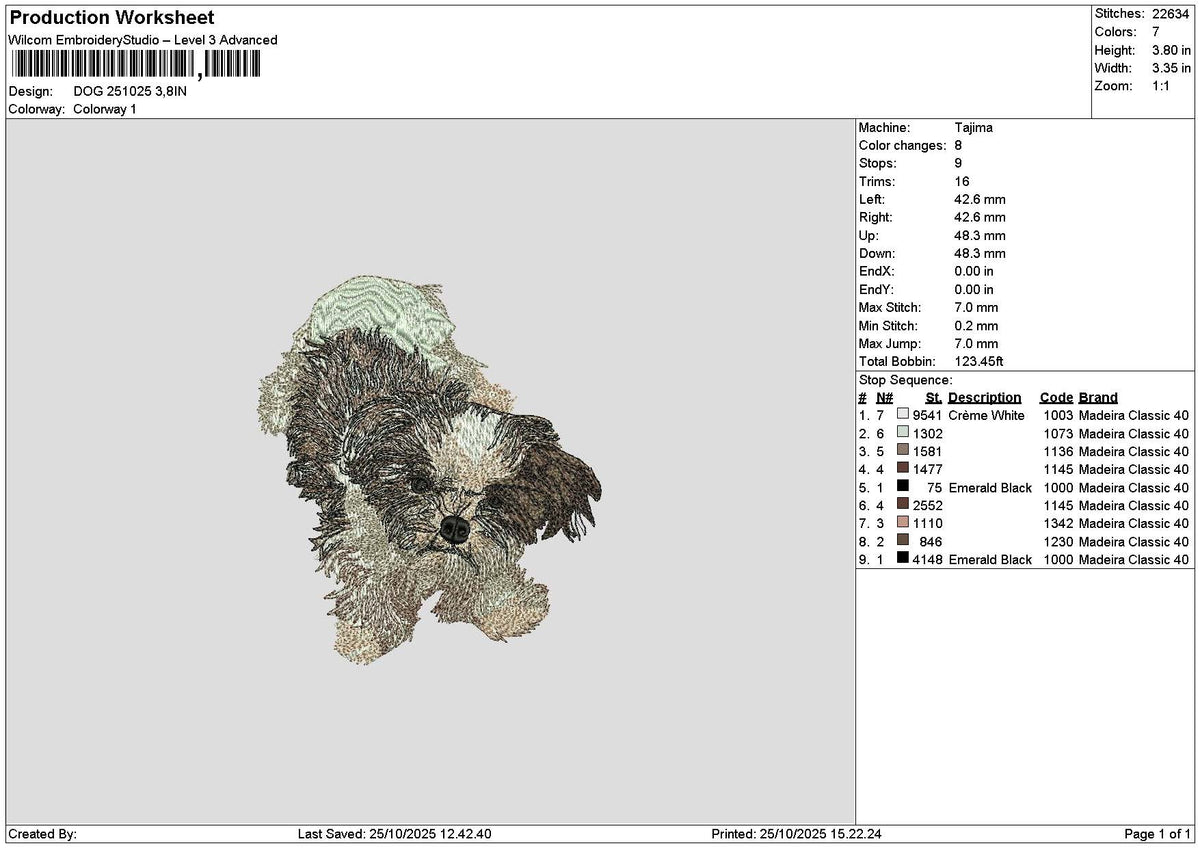Click "Wilcom EmbroideryStudio – Level 3 Advanced" text
This screenshot has width=1200, height=848.
pyautogui.click(x=143, y=40)
